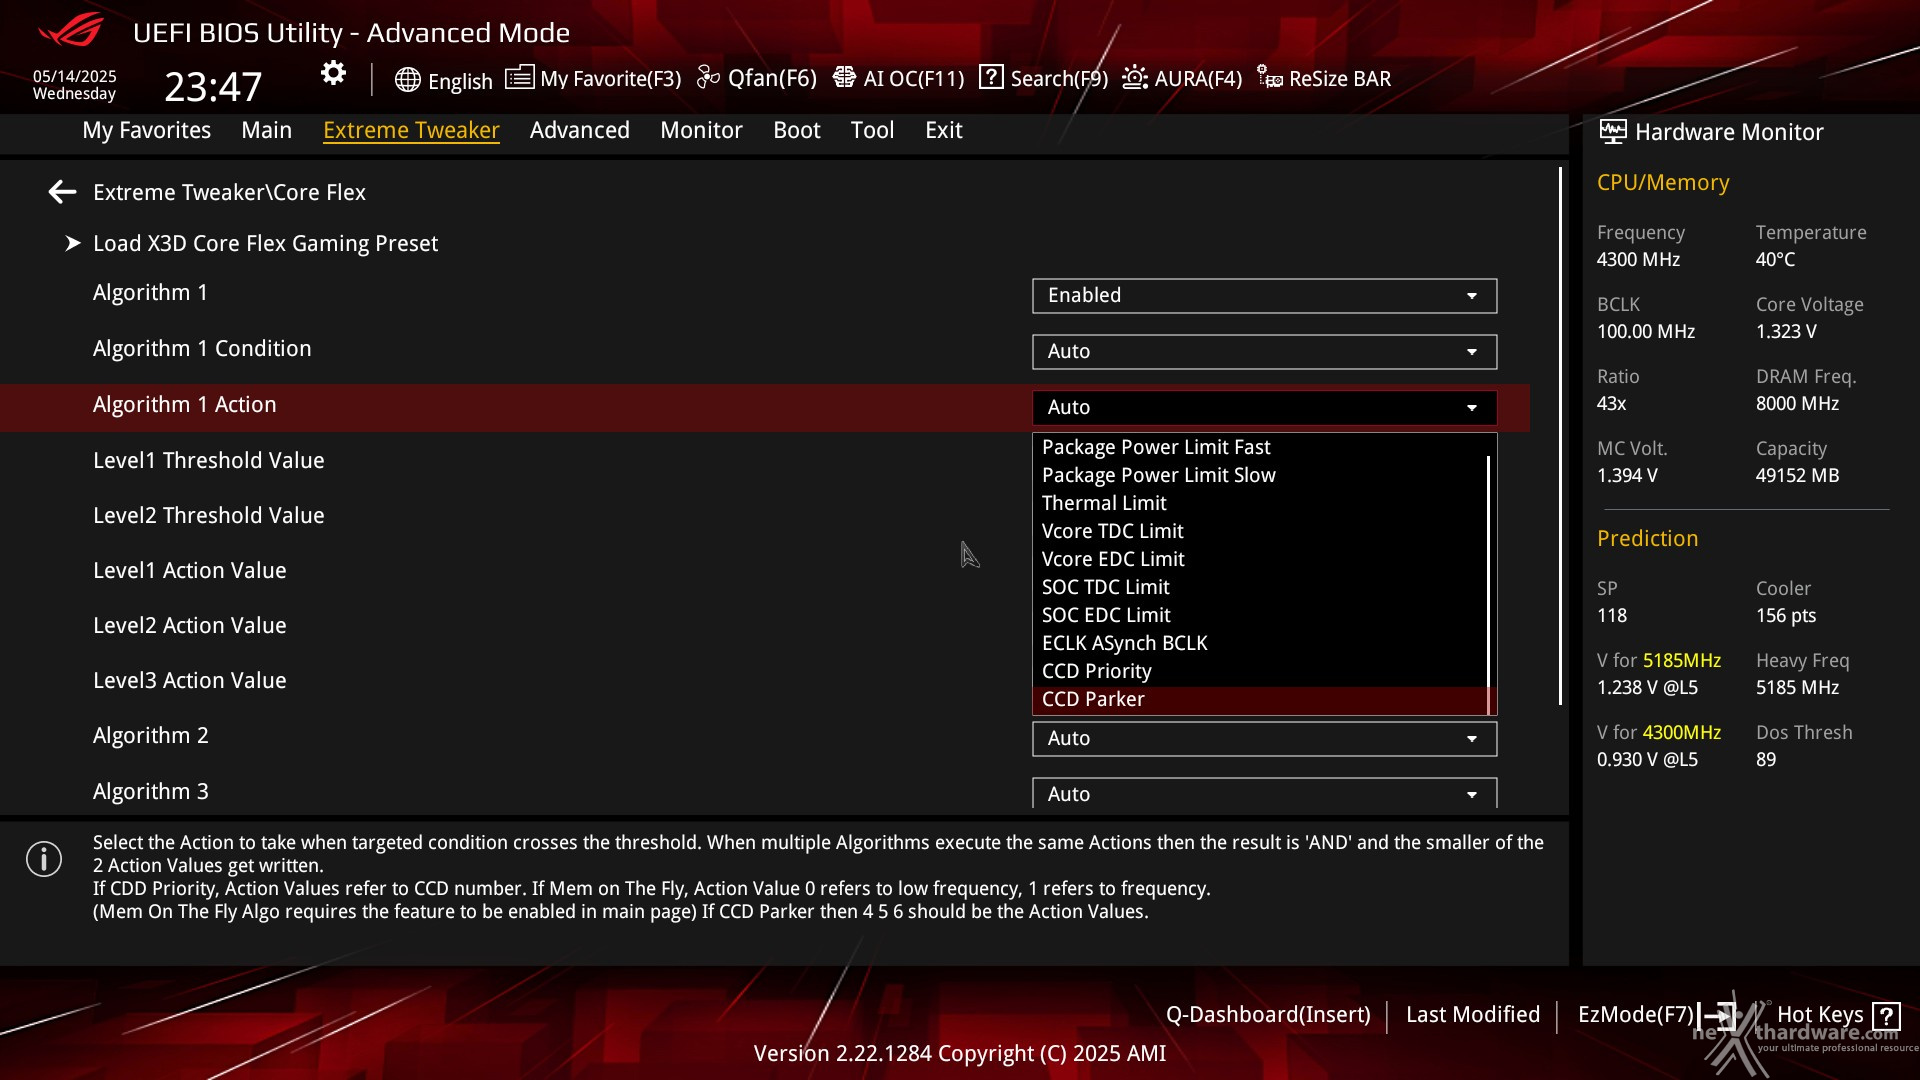
Task: Select highlighted CCD Parker option
Action: pos(1260,700)
